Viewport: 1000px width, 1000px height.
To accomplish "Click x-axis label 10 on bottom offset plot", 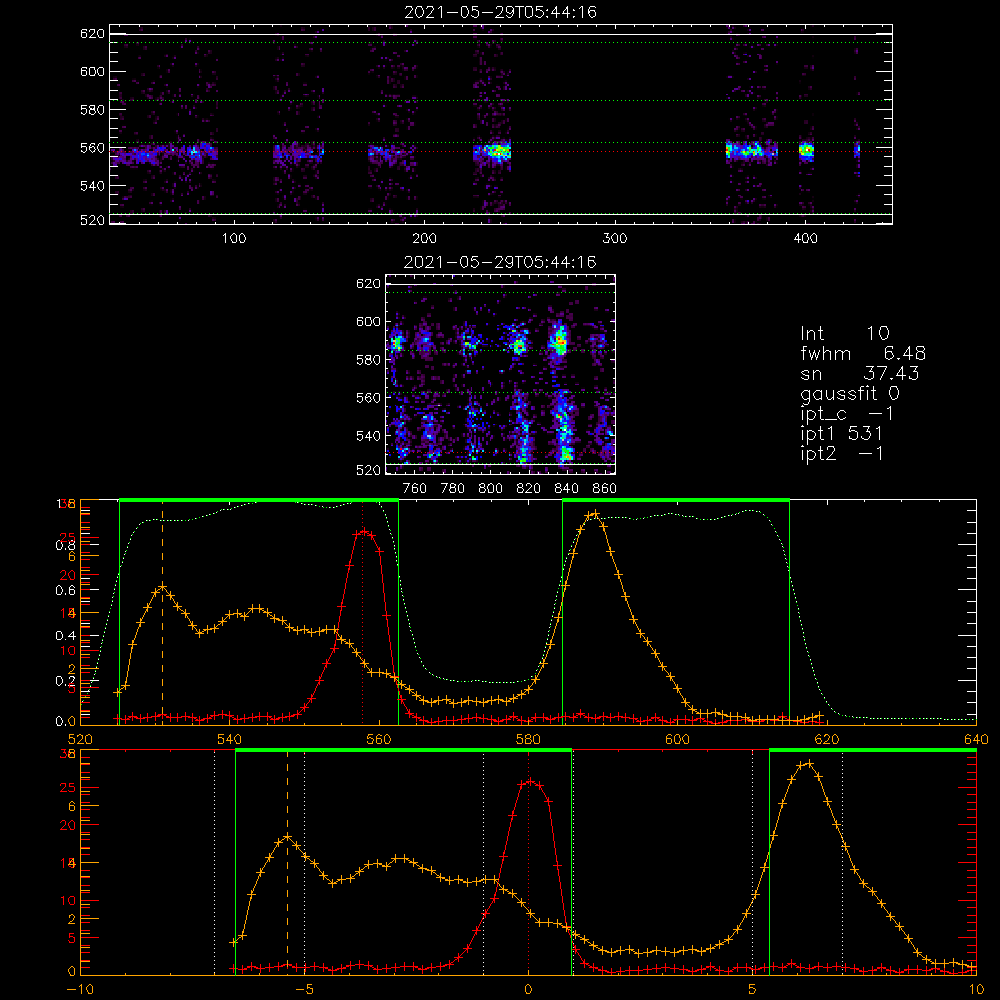I will pyautogui.click(x=976, y=990).
